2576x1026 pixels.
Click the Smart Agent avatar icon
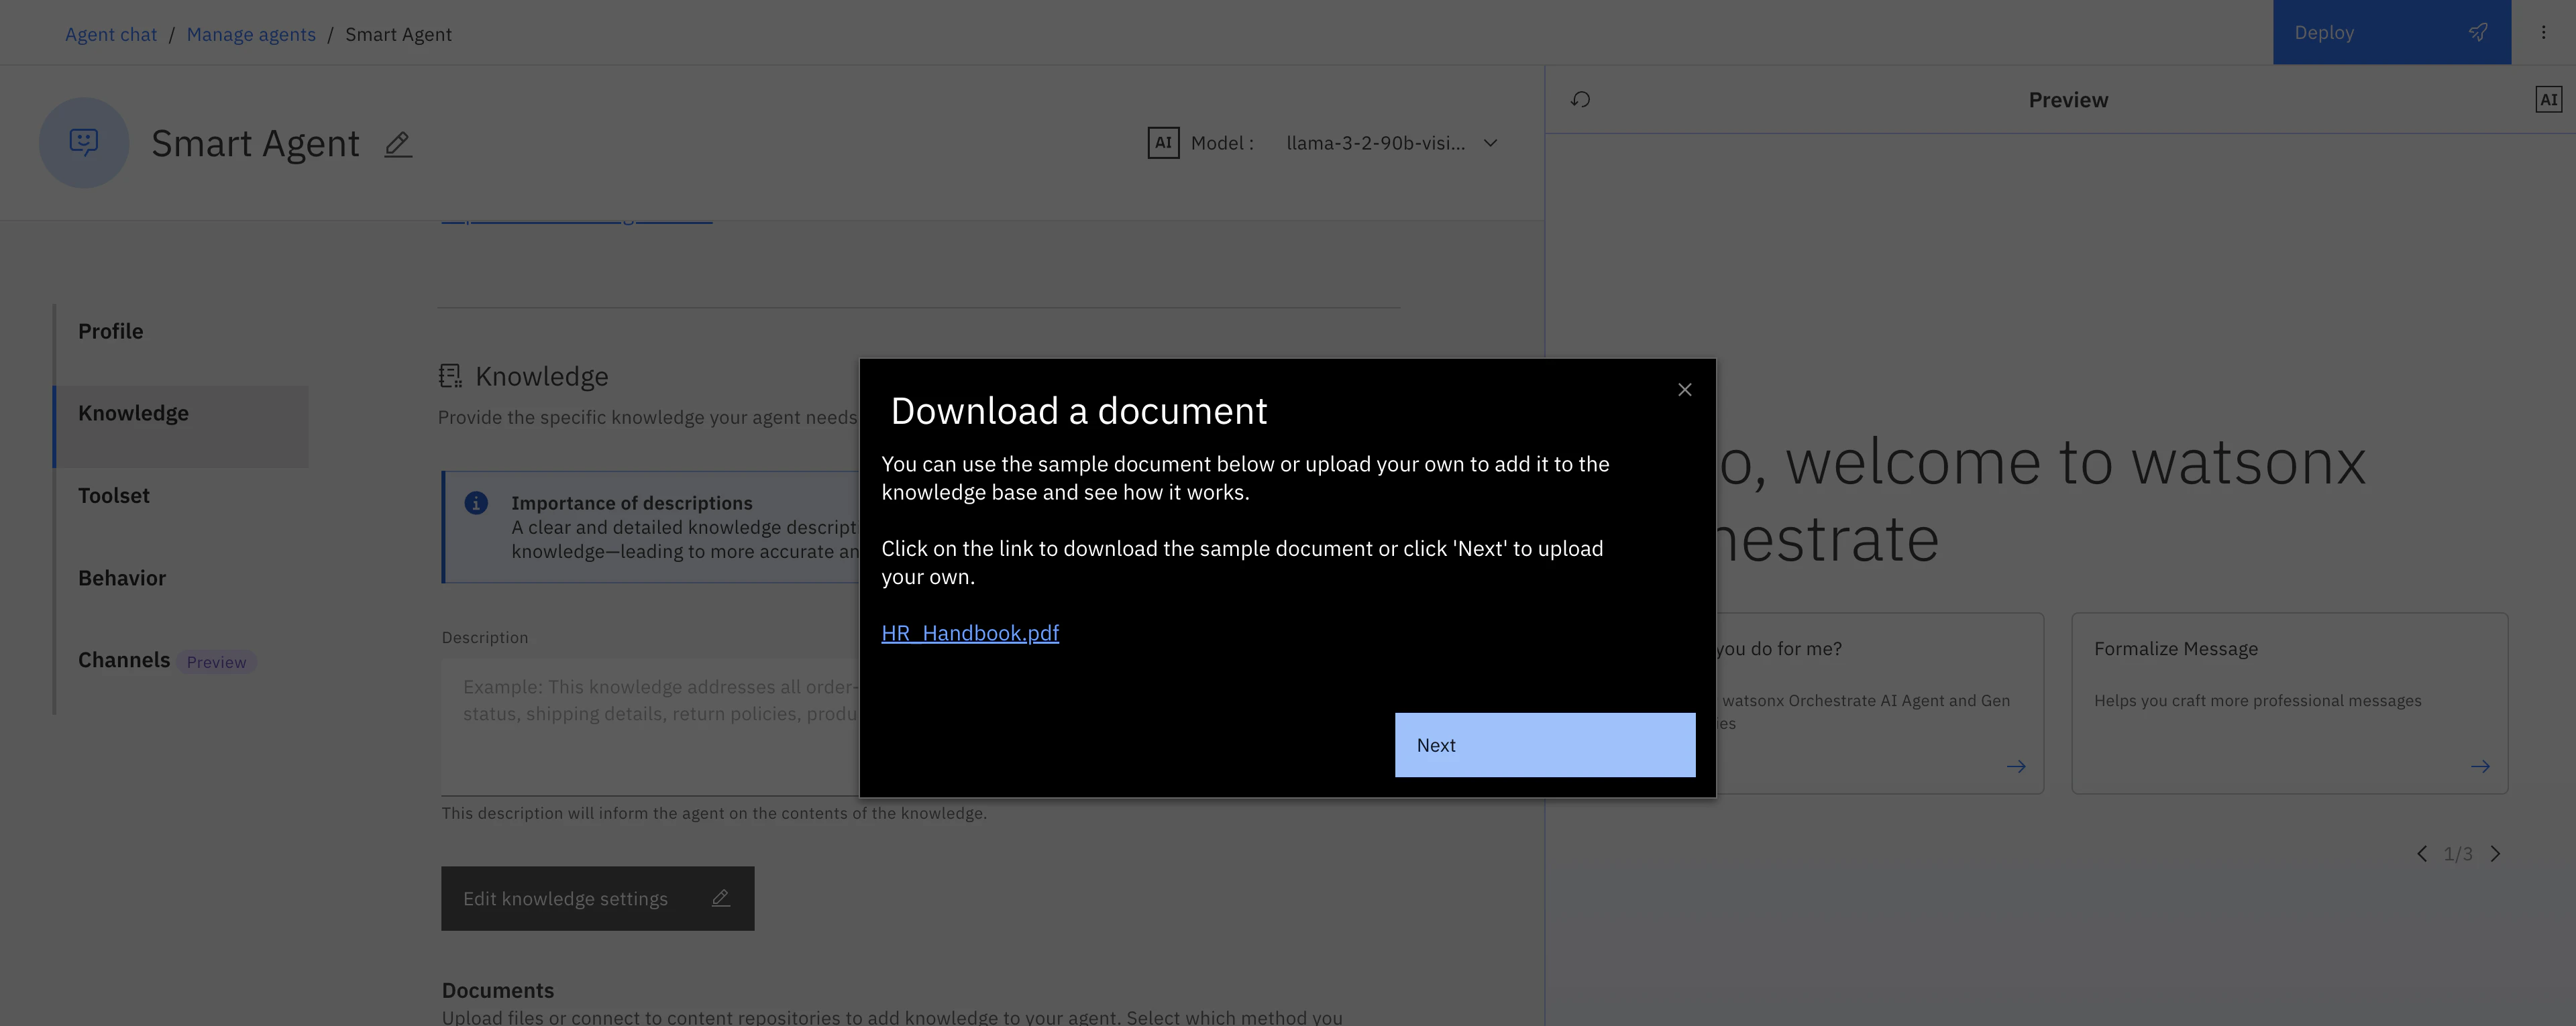tap(84, 143)
